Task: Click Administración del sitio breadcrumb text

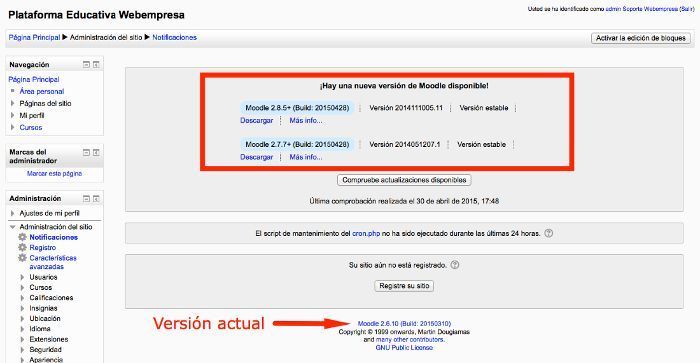Action: coord(106,38)
